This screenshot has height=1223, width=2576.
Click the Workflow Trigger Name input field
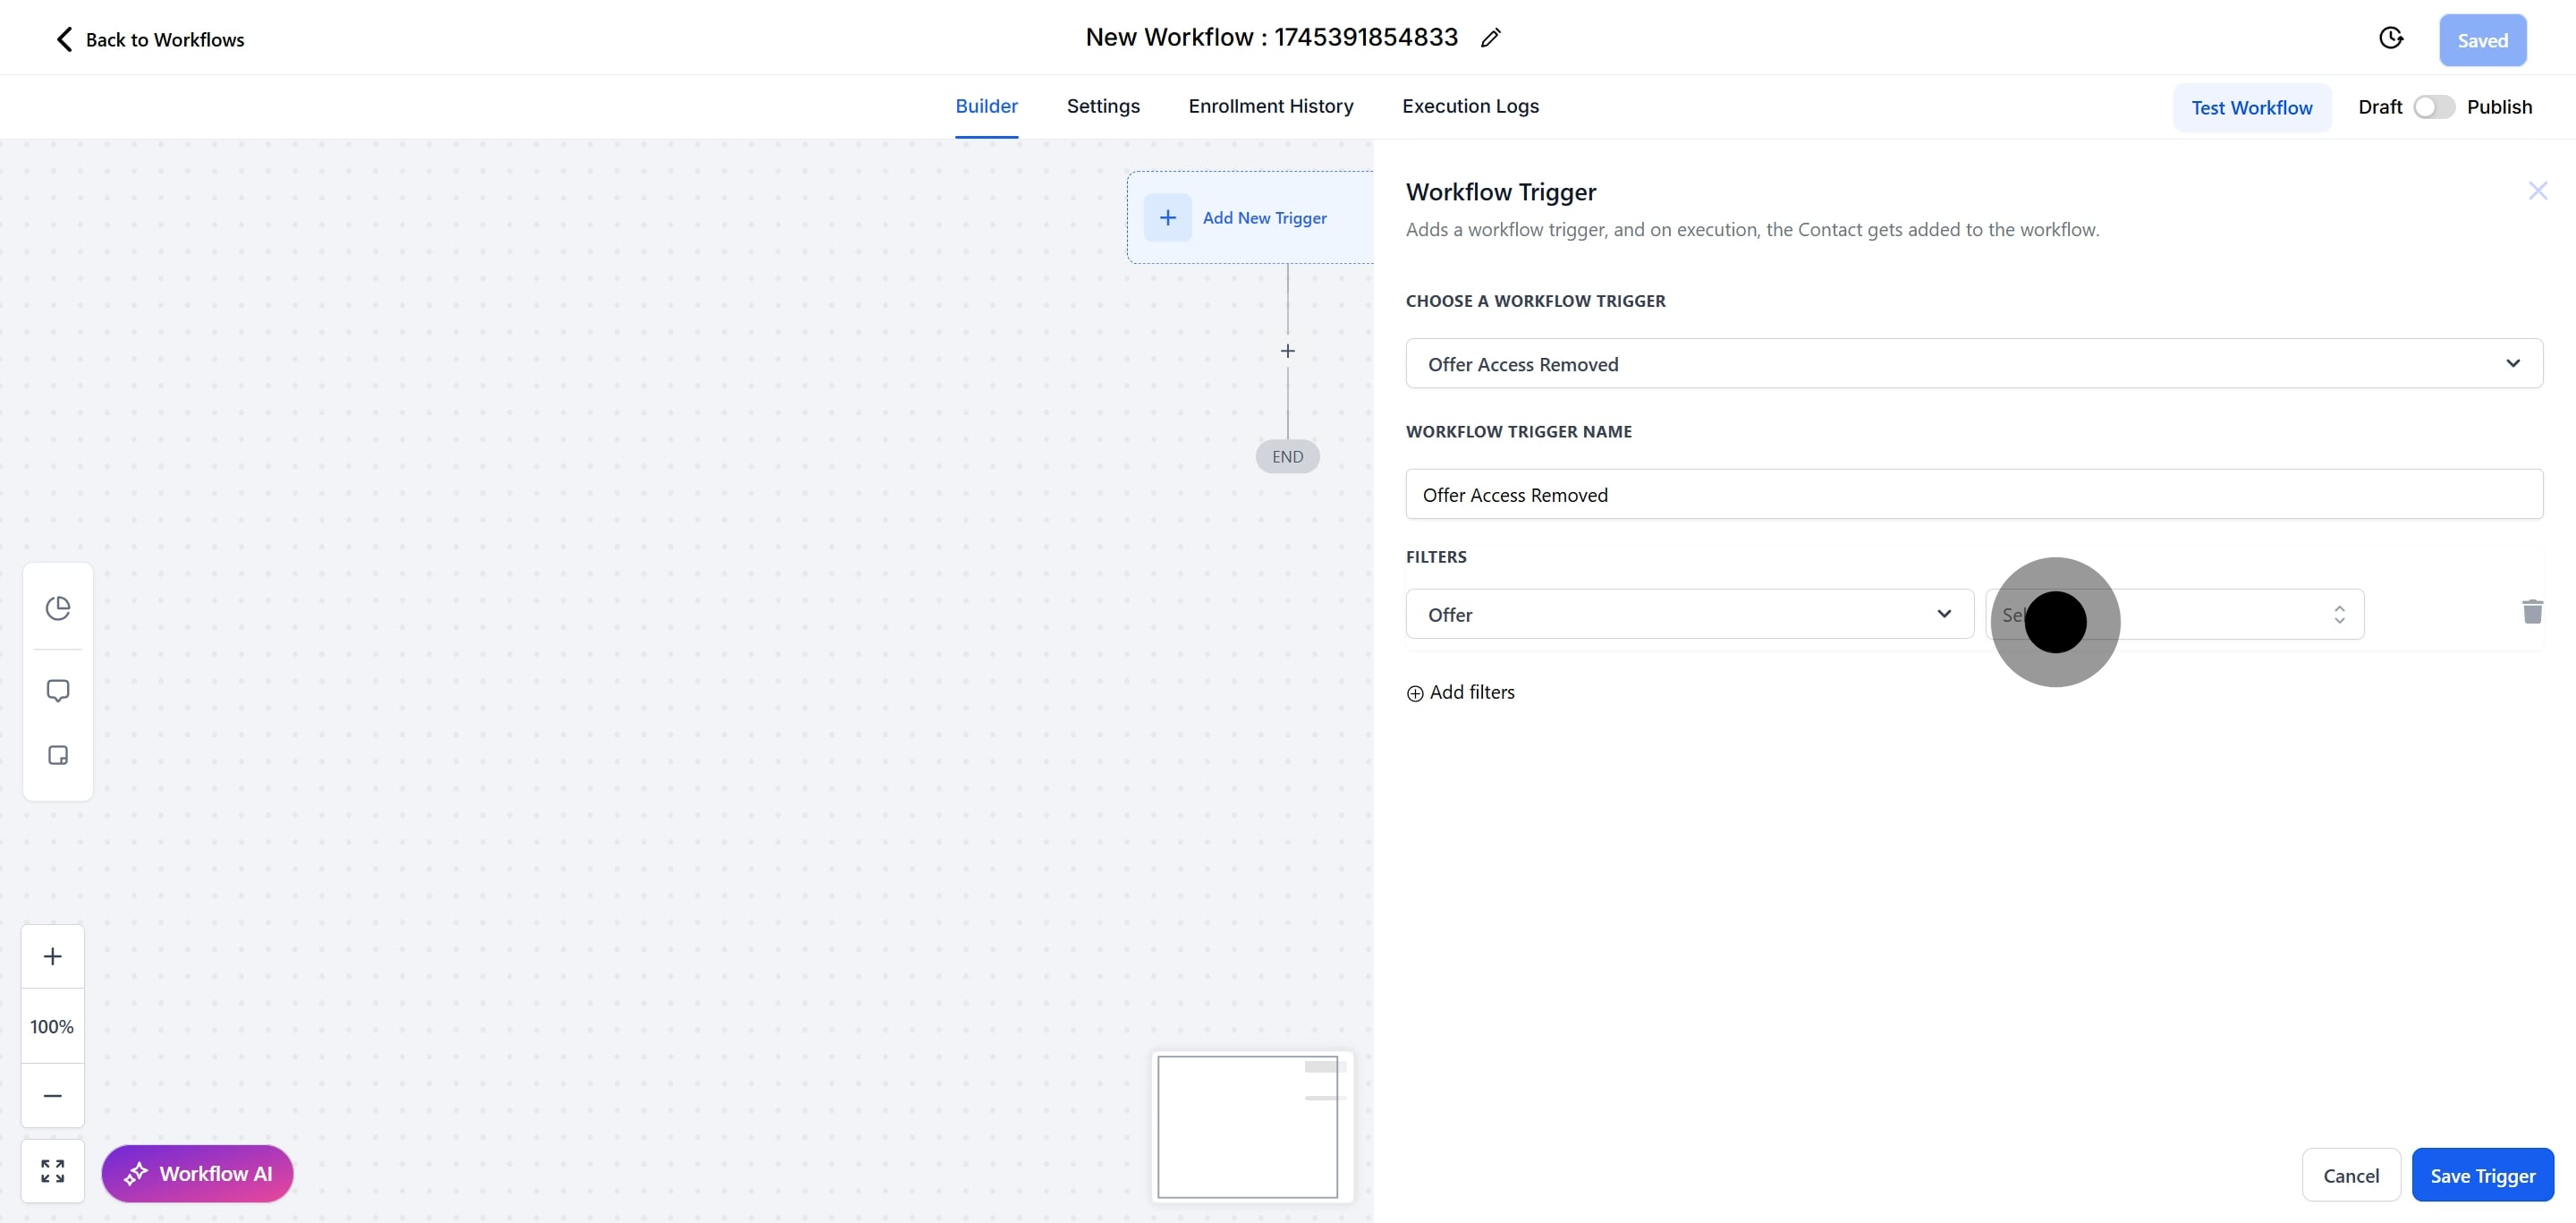pos(1973,494)
